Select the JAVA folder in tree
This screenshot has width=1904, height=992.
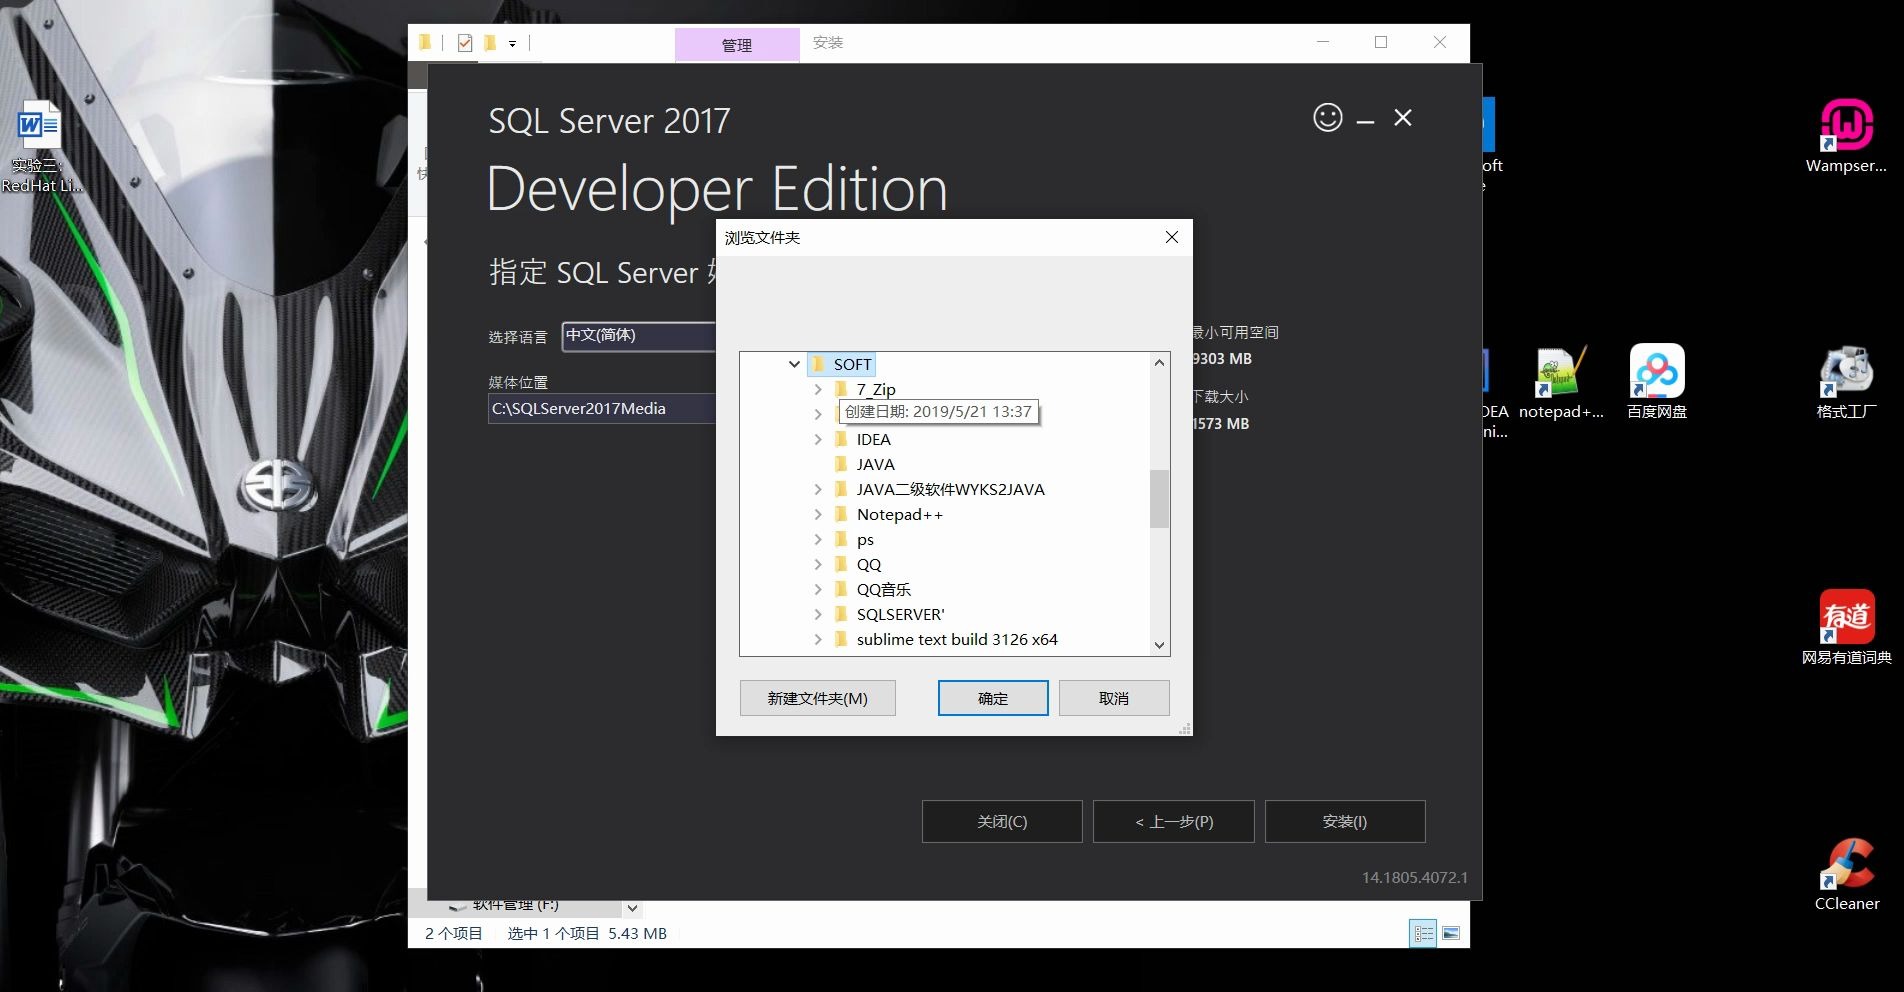point(875,464)
